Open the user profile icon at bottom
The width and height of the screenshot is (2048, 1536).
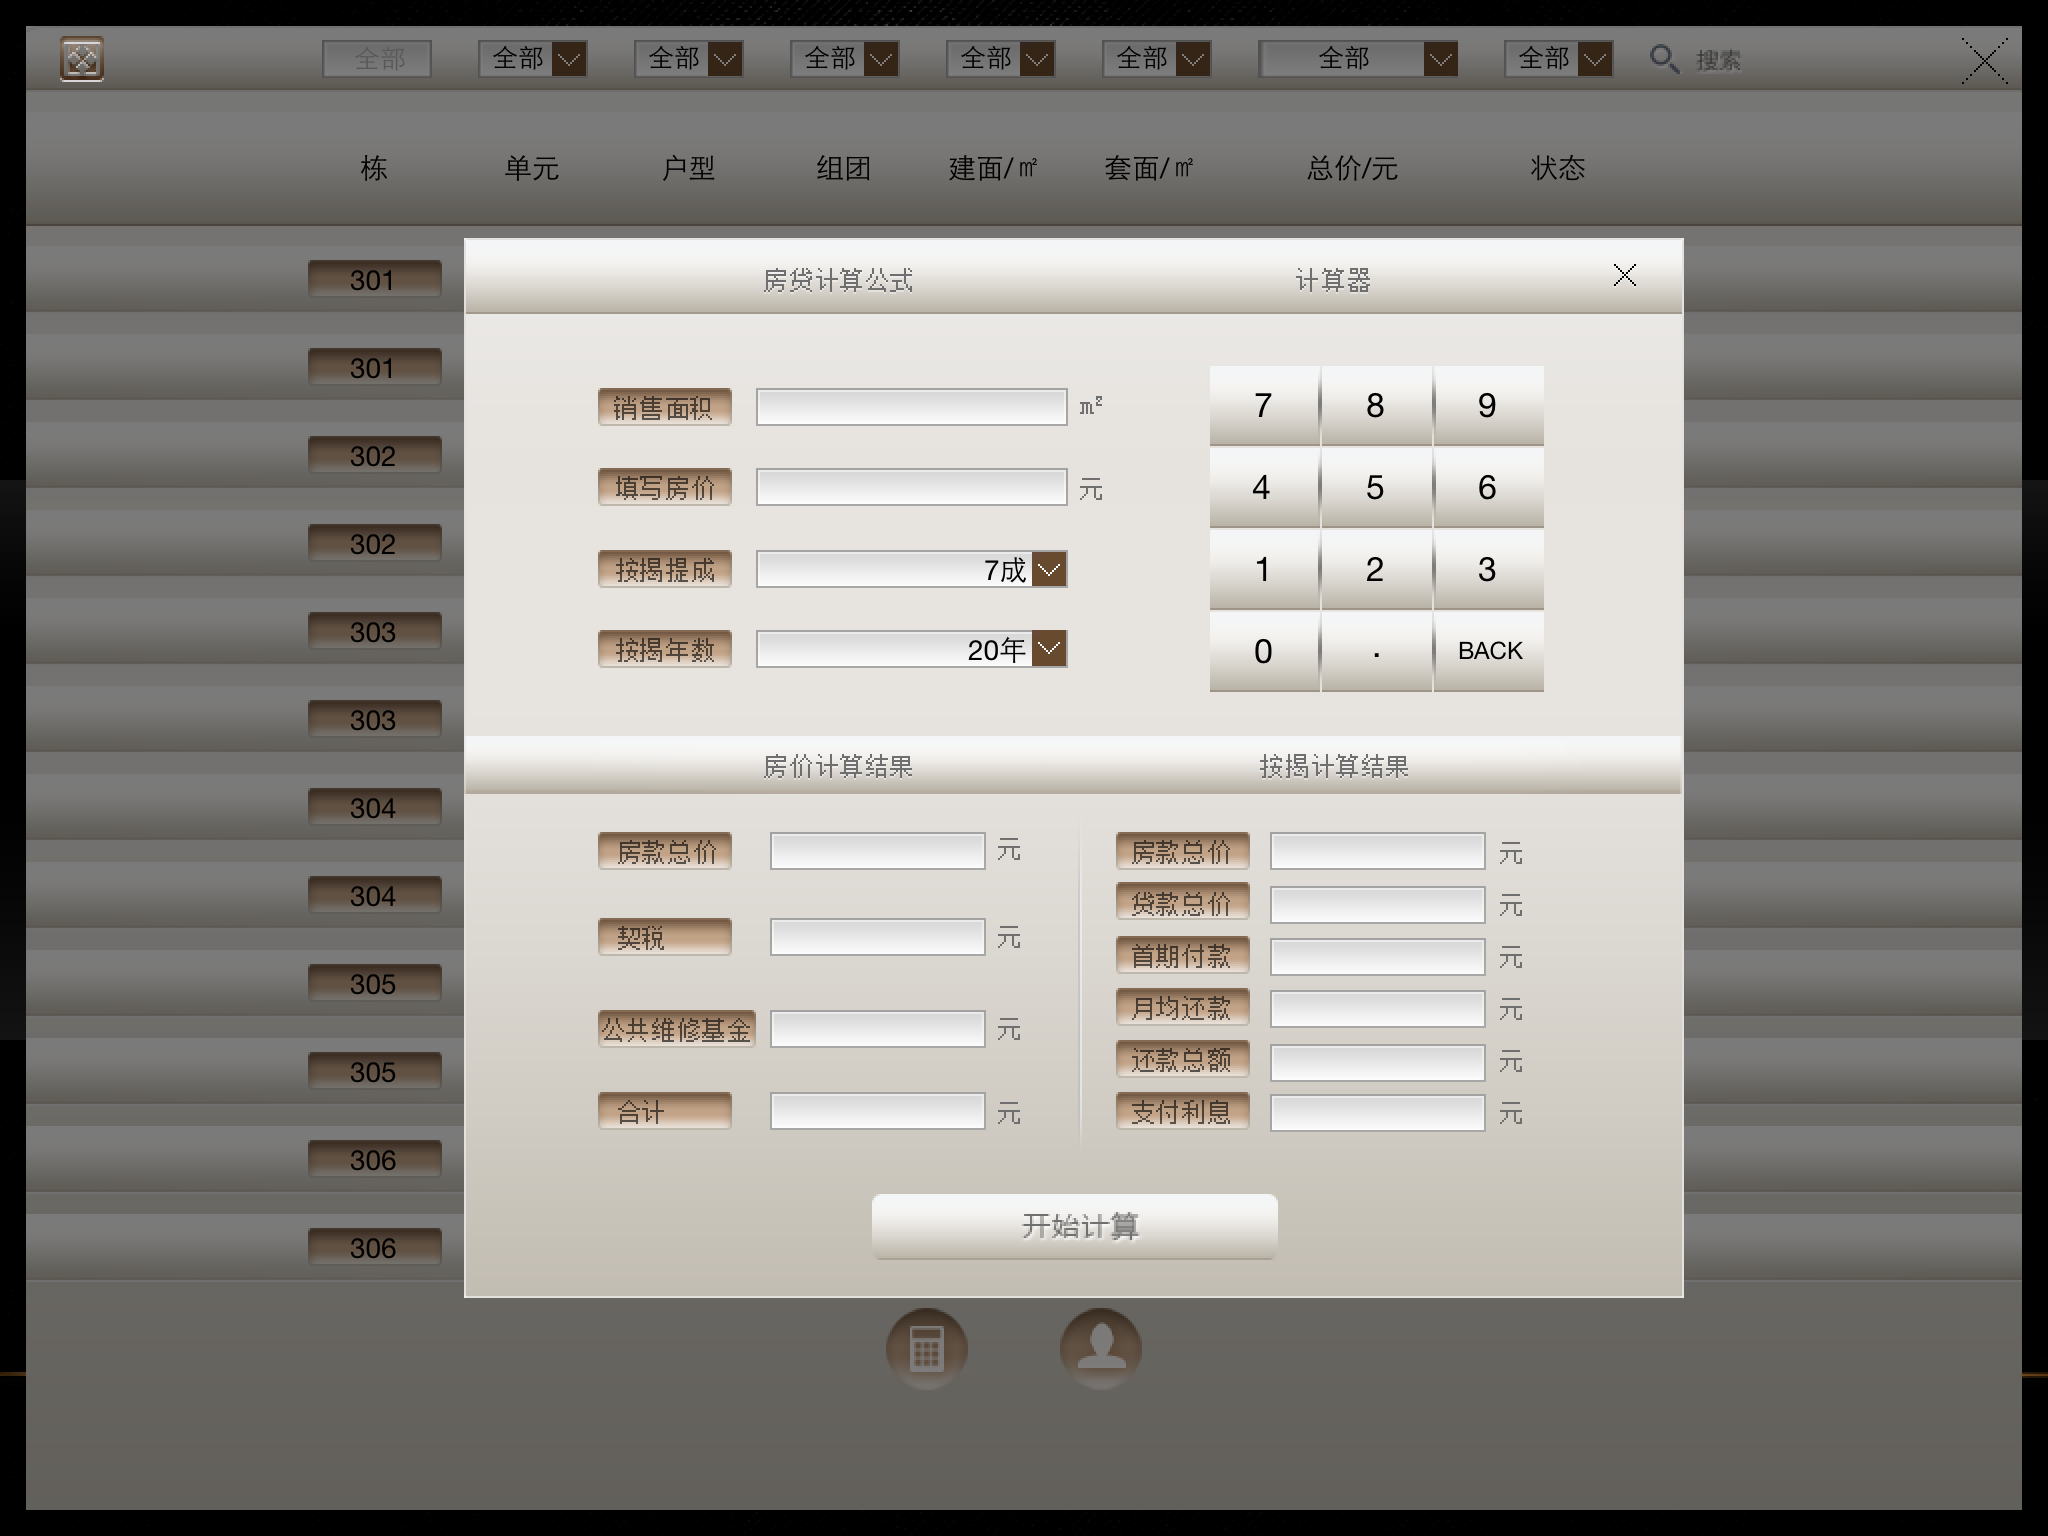tap(1100, 1349)
